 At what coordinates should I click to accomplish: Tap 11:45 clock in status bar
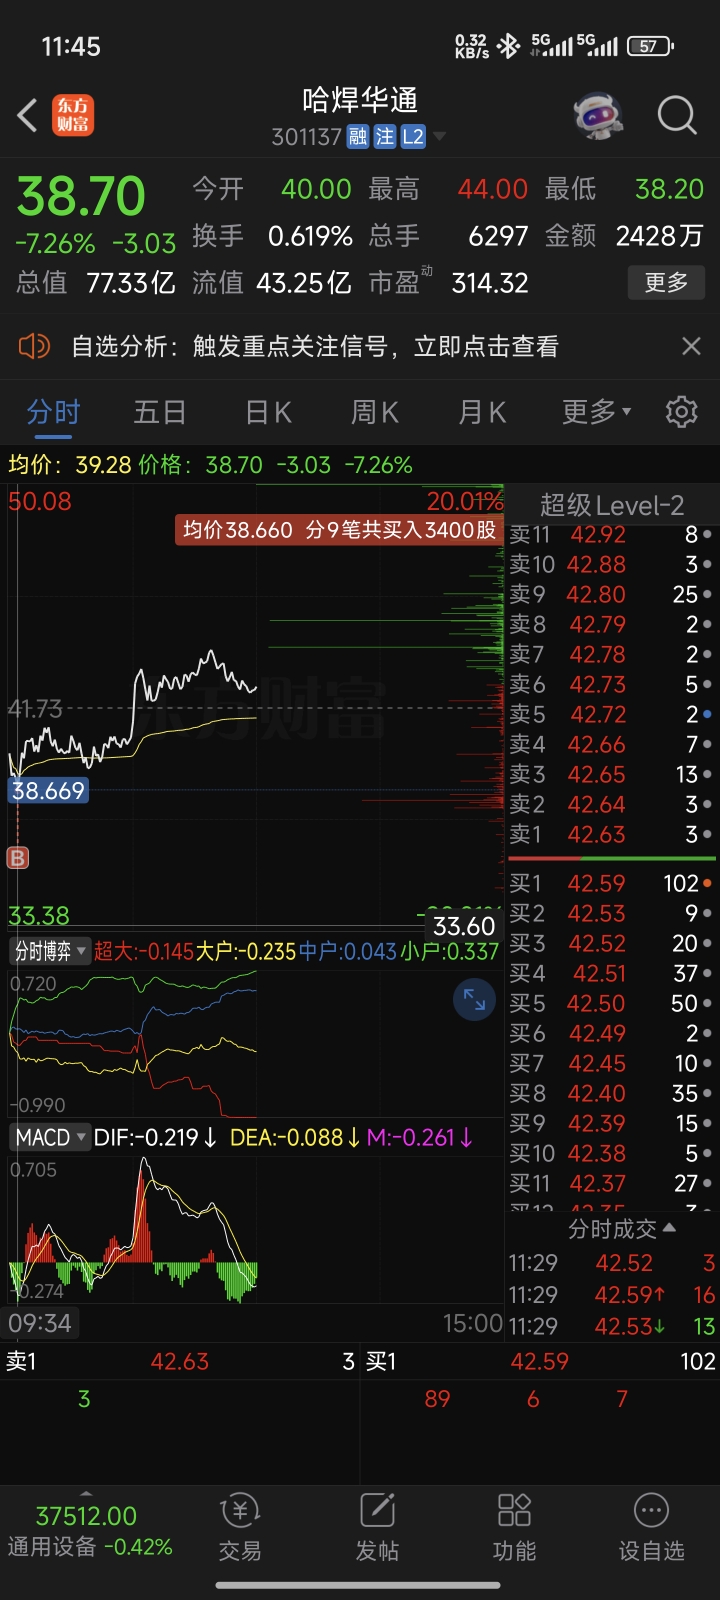coord(71,46)
